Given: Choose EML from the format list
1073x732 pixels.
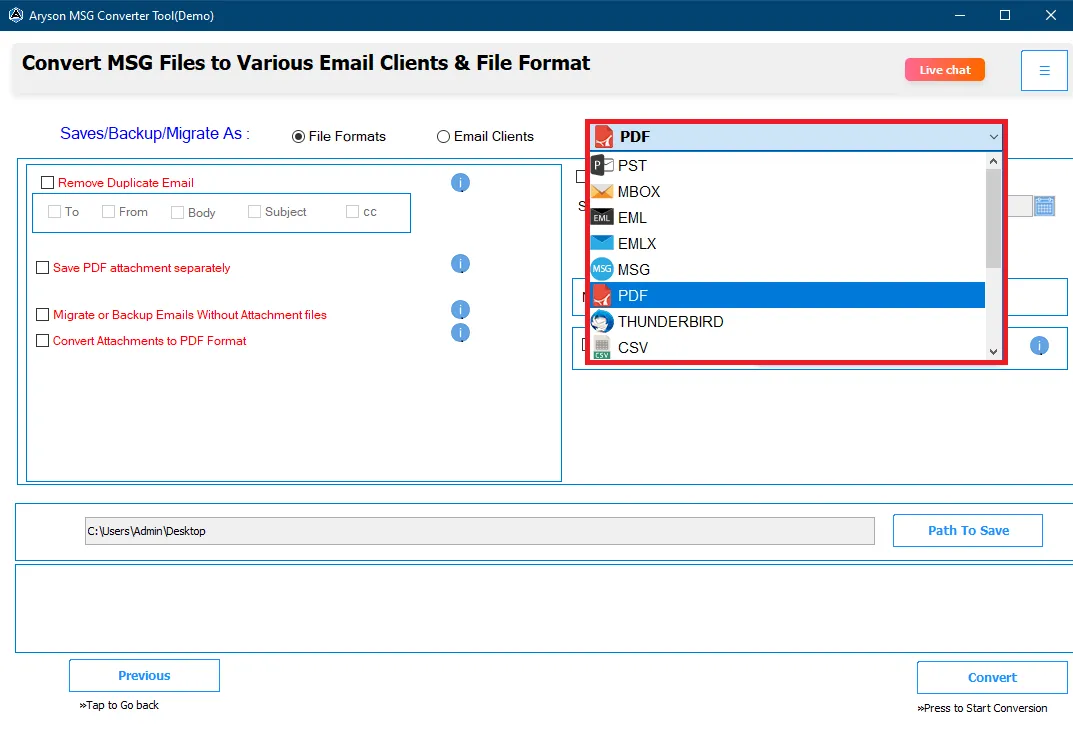Looking at the screenshot, I should coord(787,218).
